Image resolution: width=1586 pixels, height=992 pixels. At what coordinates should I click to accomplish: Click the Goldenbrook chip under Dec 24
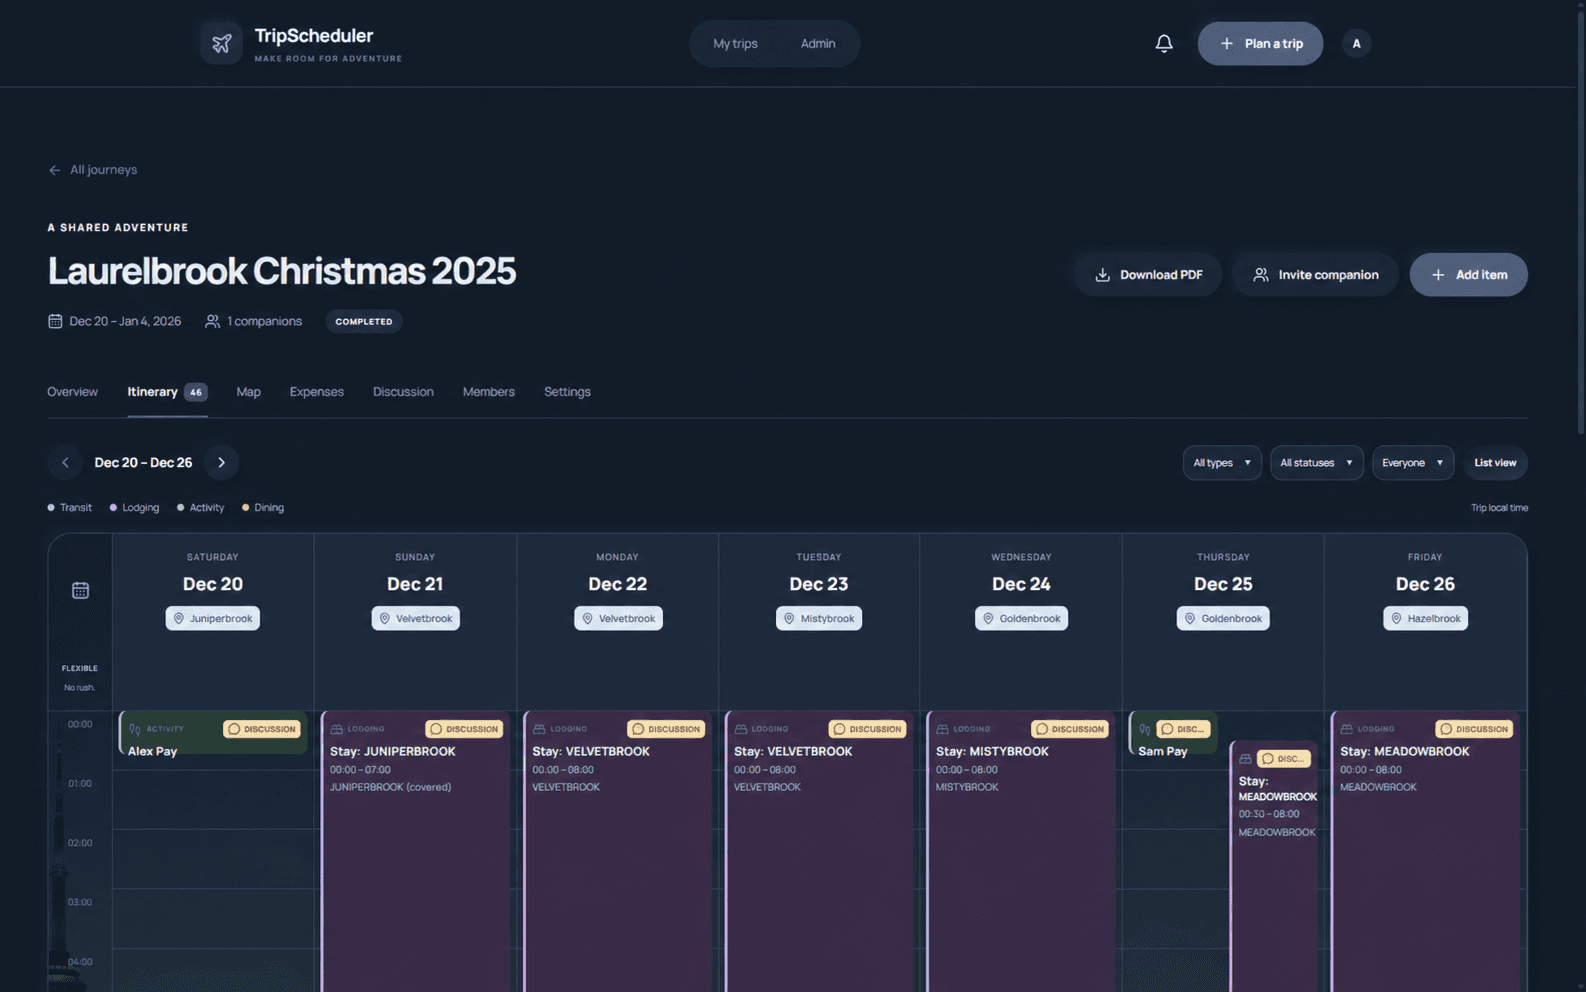tap(1021, 618)
